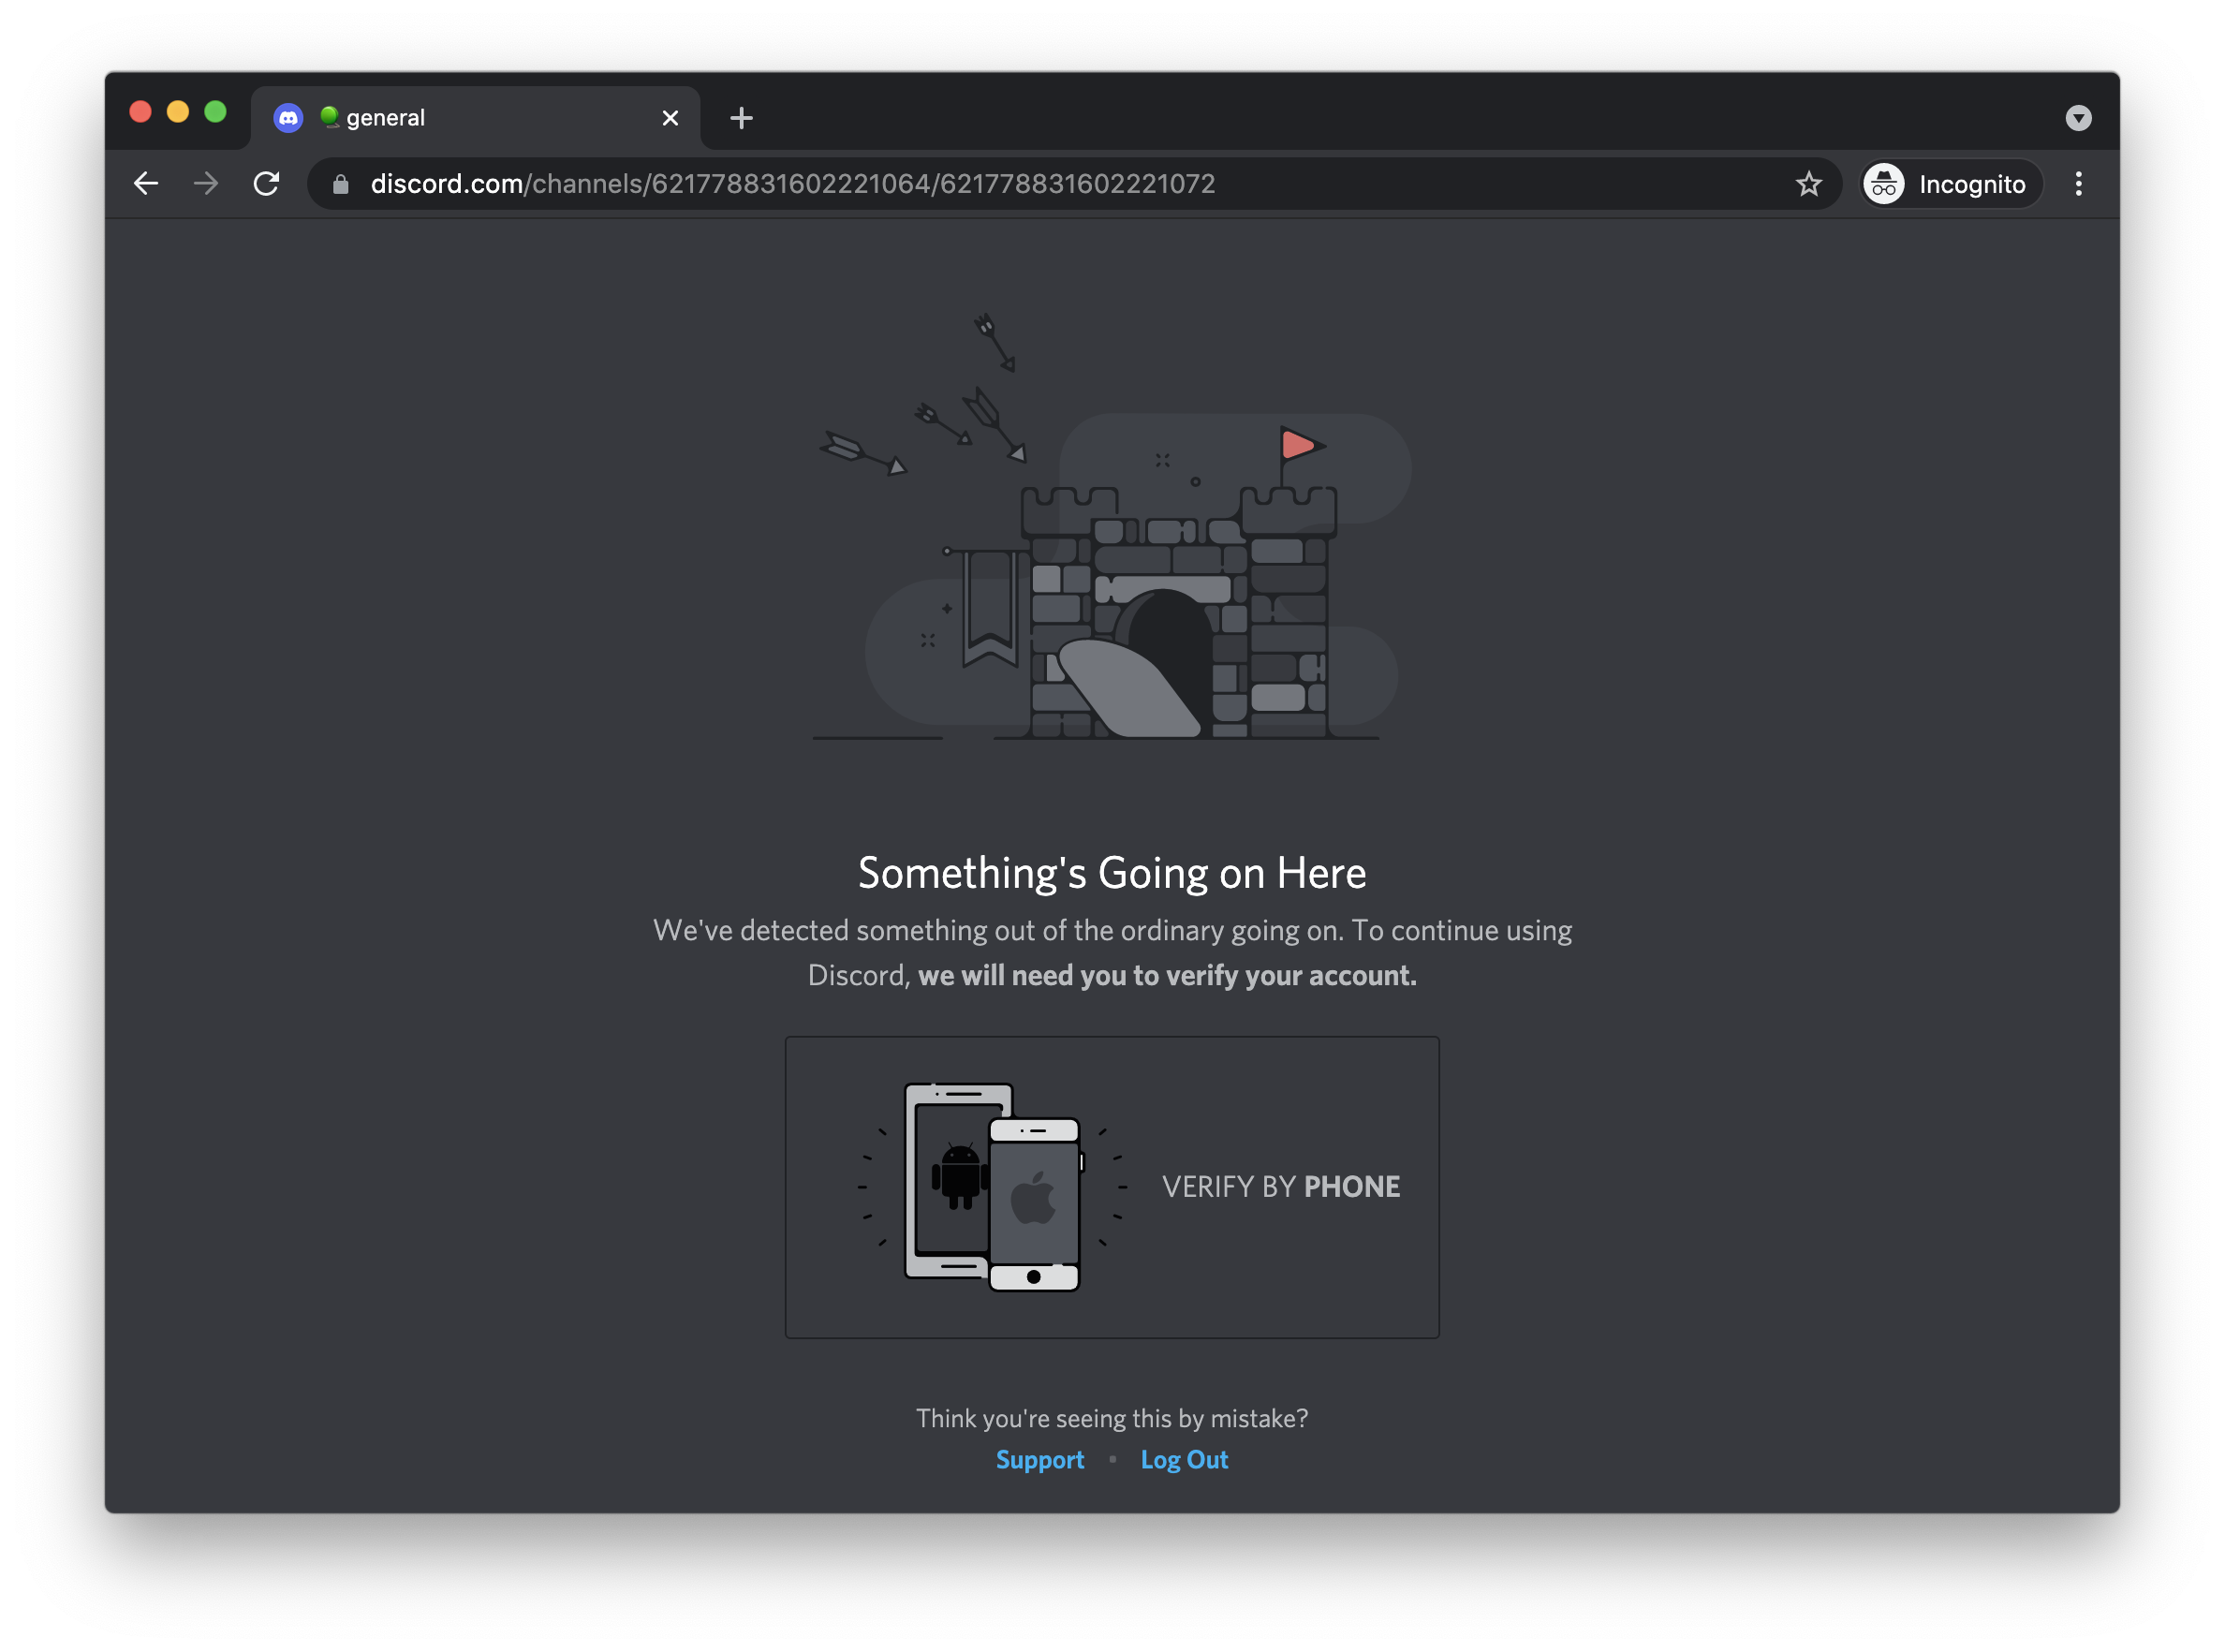Click the Discord favicon on the tab

[x=288, y=118]
